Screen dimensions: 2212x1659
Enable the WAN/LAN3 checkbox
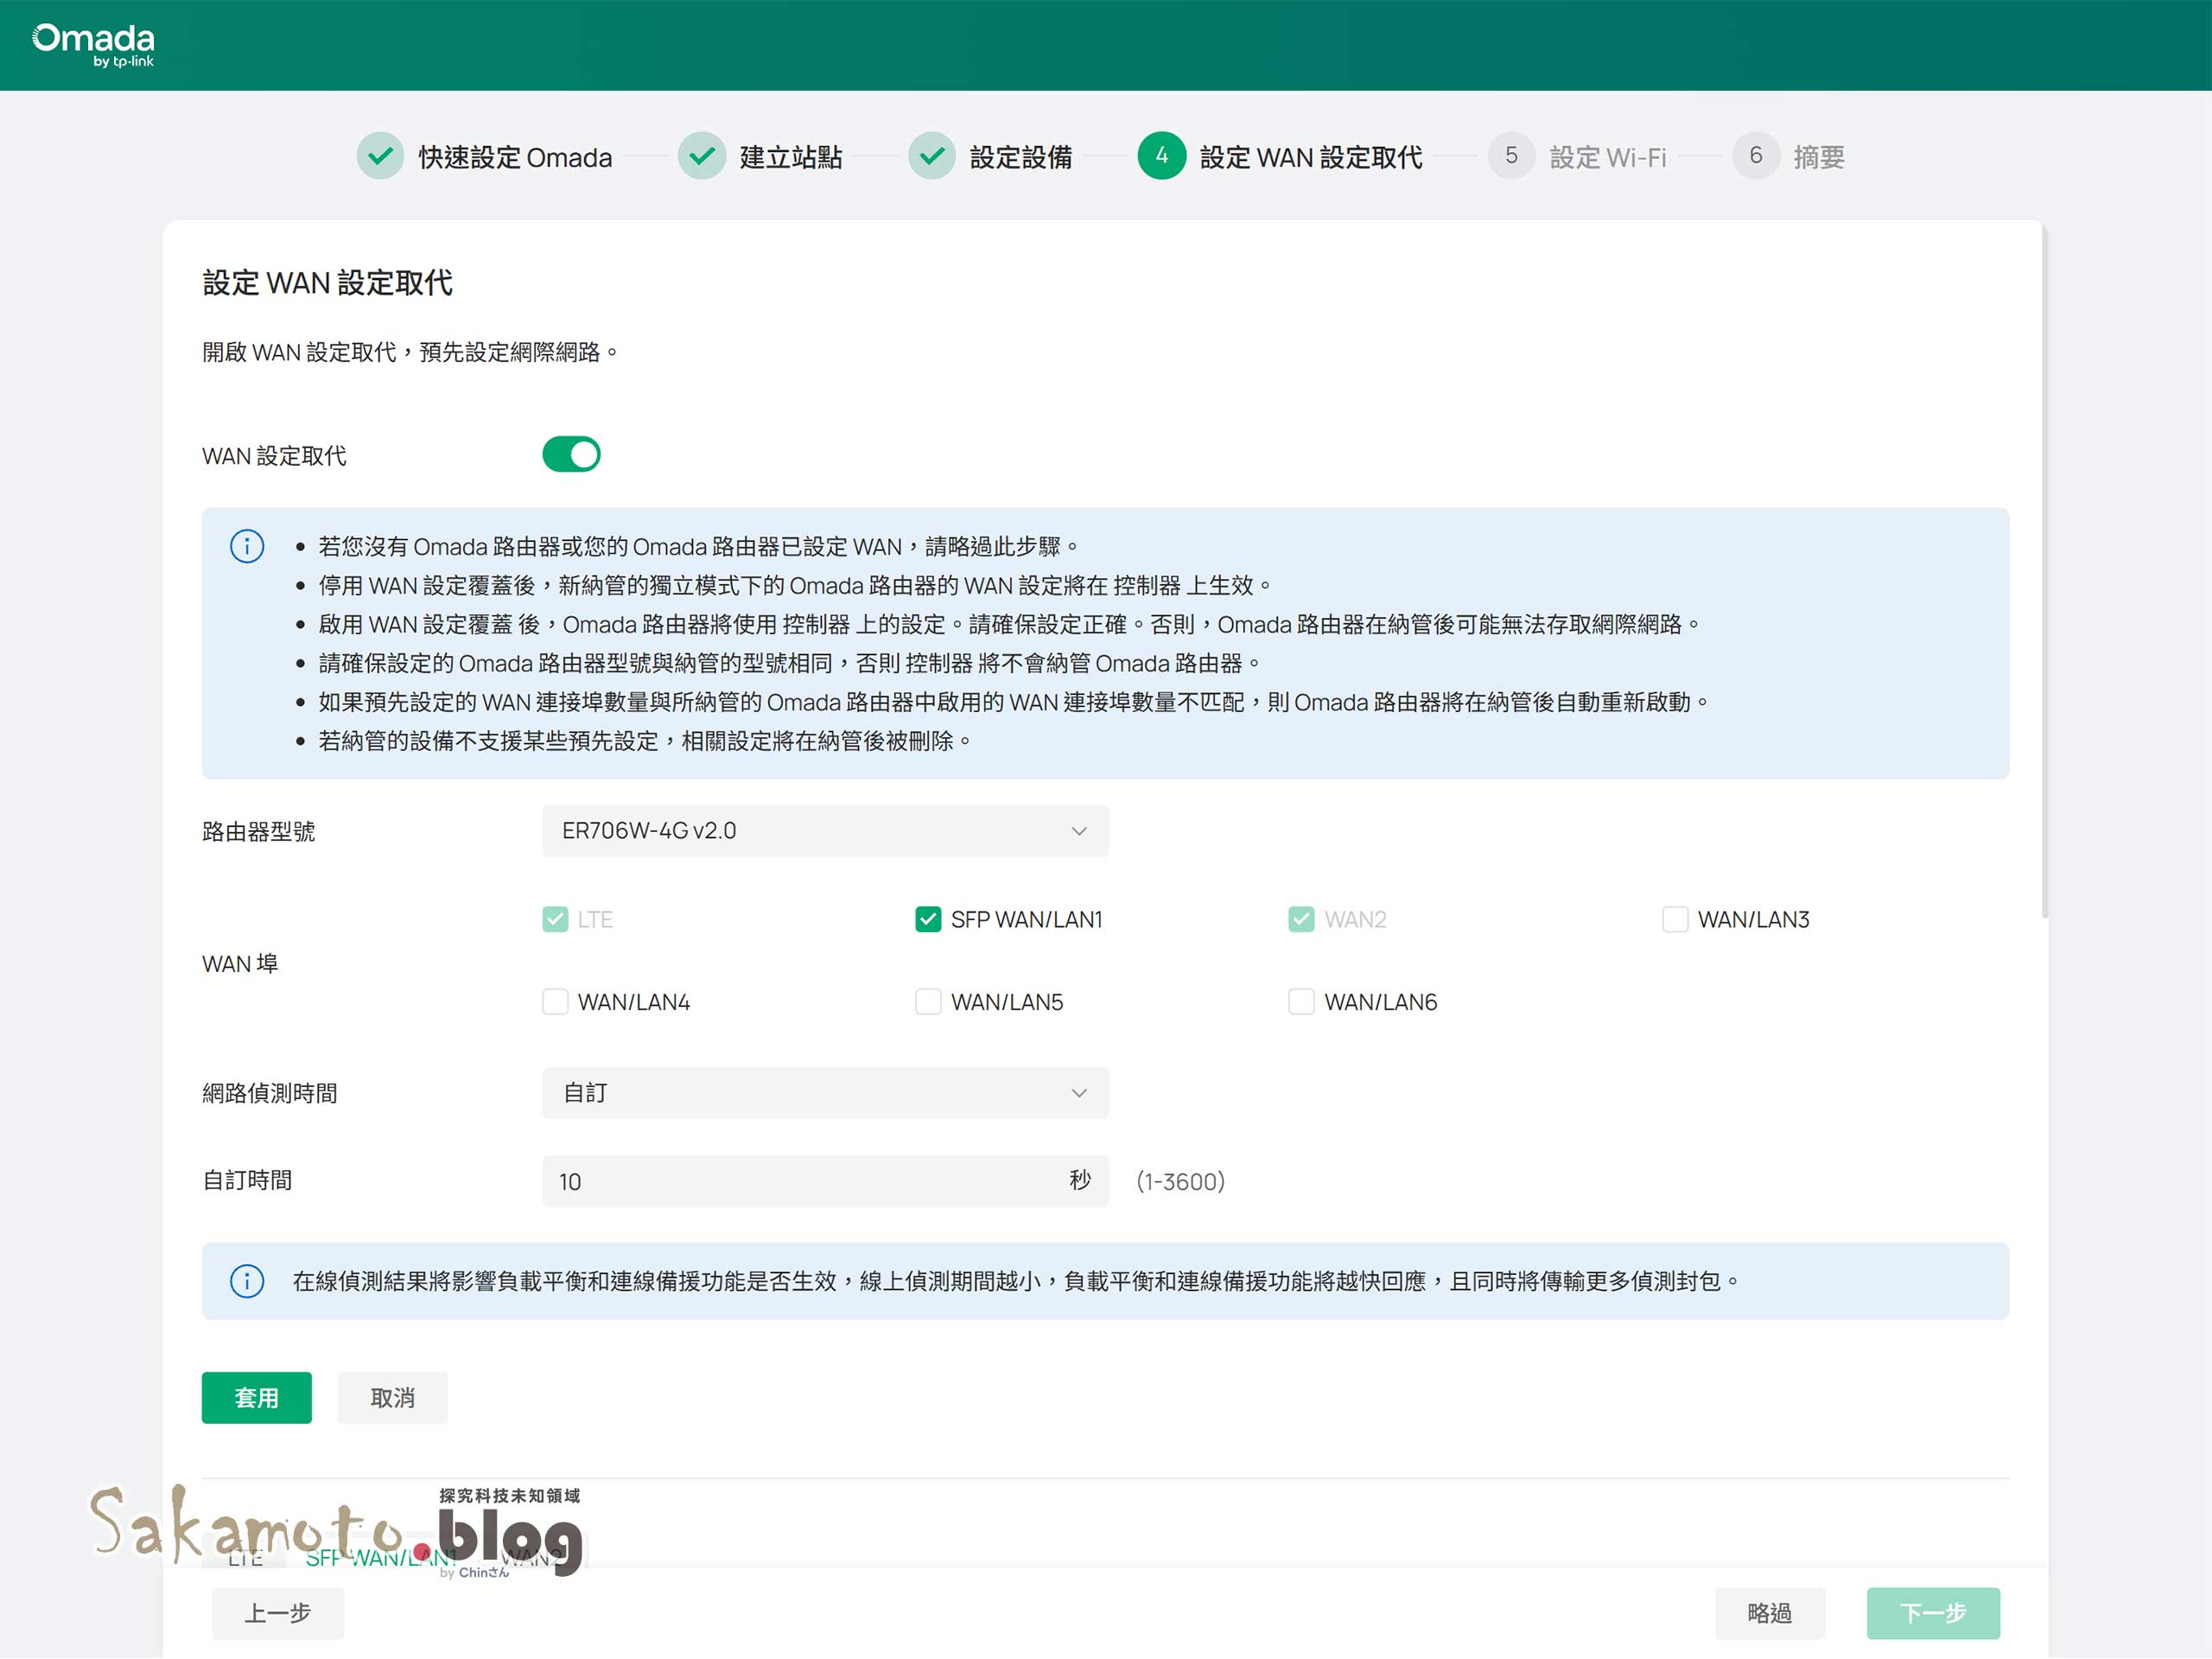[x=1675, y=919]
